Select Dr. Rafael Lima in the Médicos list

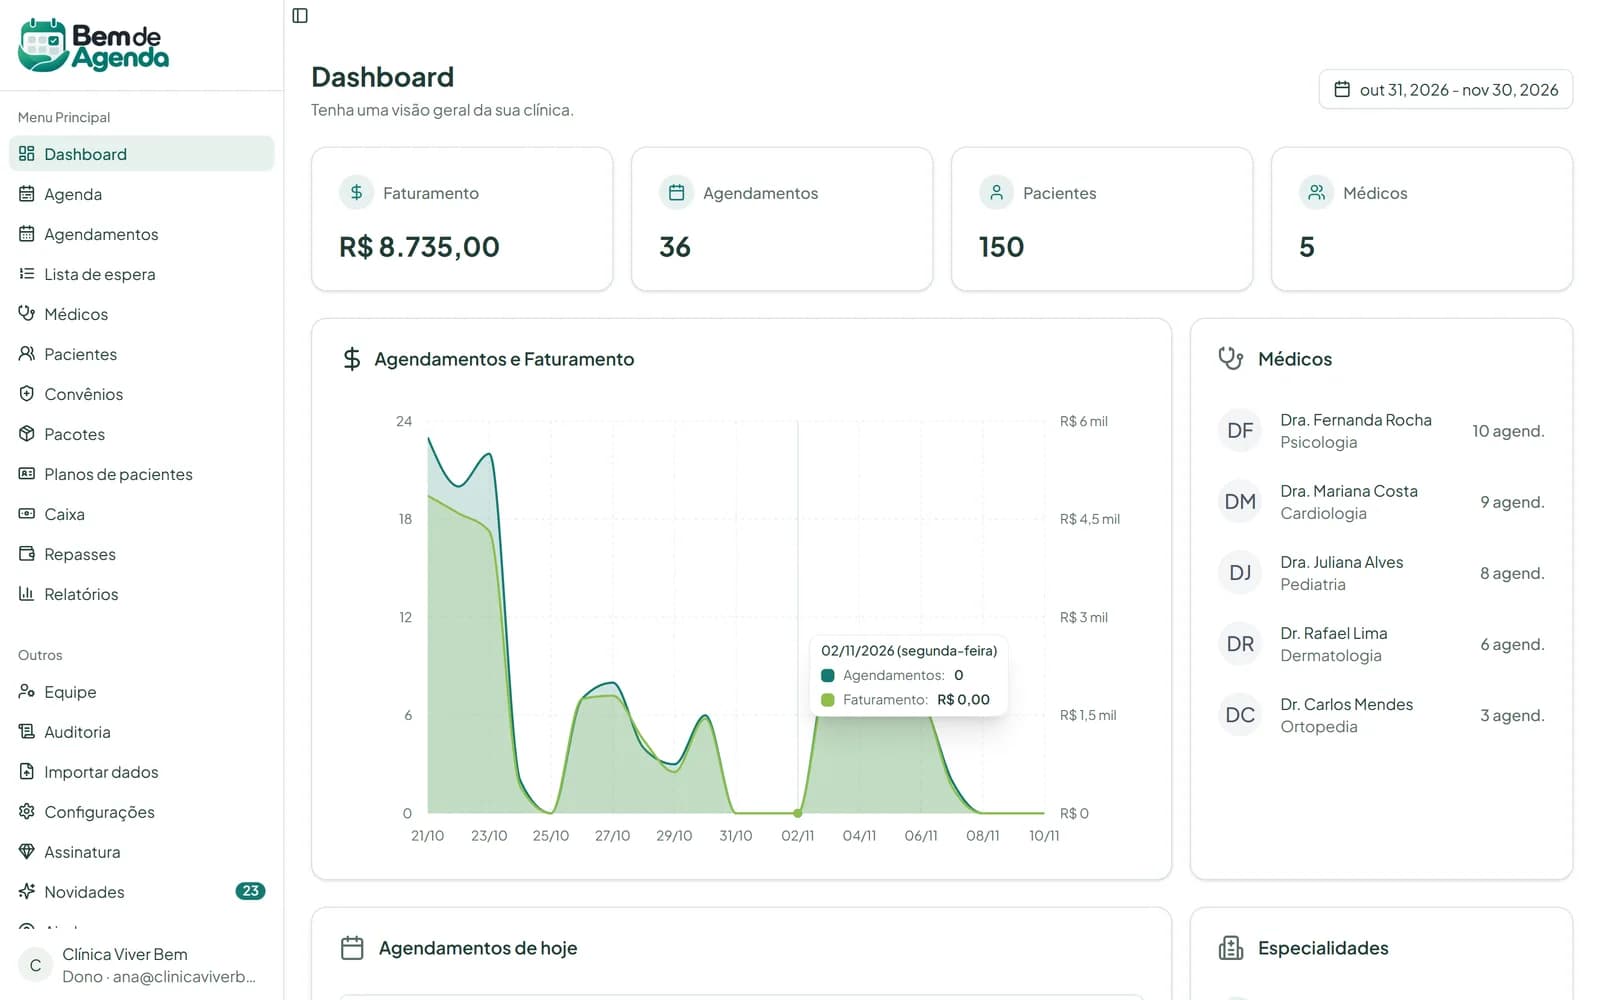coord(1381,644)
